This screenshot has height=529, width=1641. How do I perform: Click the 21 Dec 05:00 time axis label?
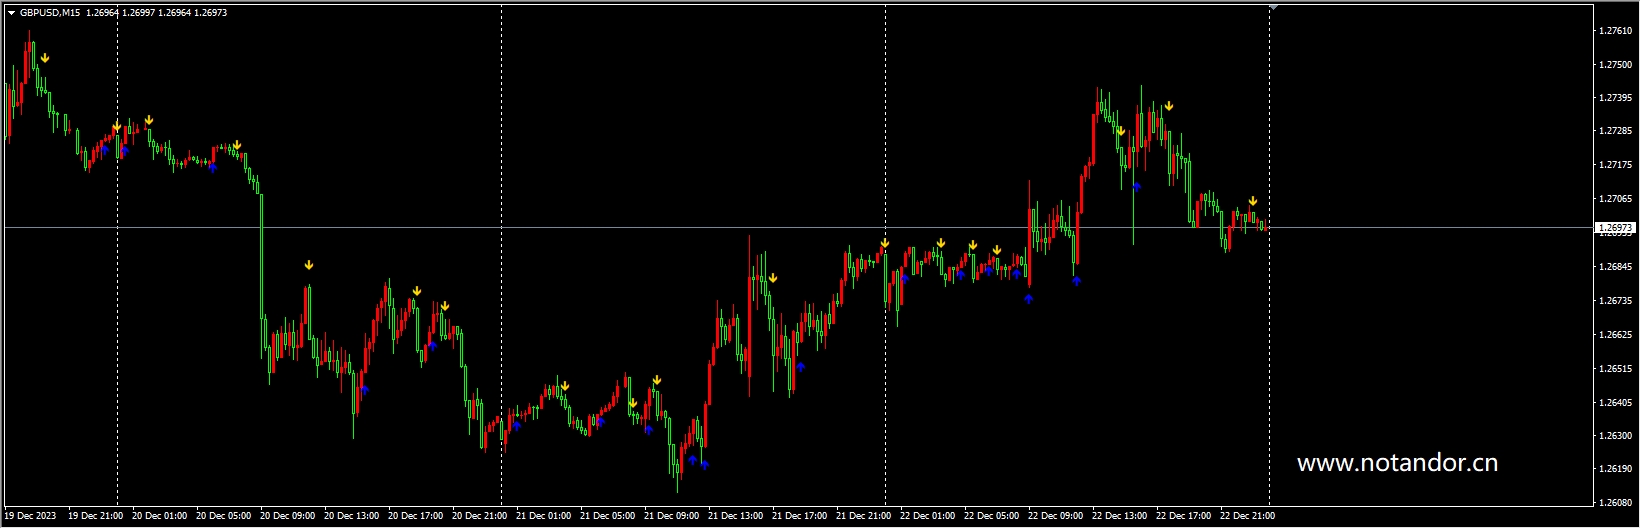point(607,516)
